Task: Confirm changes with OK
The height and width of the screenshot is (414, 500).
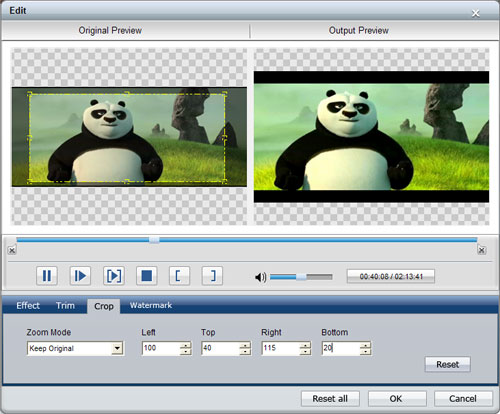Action: [x=396, y=399]
